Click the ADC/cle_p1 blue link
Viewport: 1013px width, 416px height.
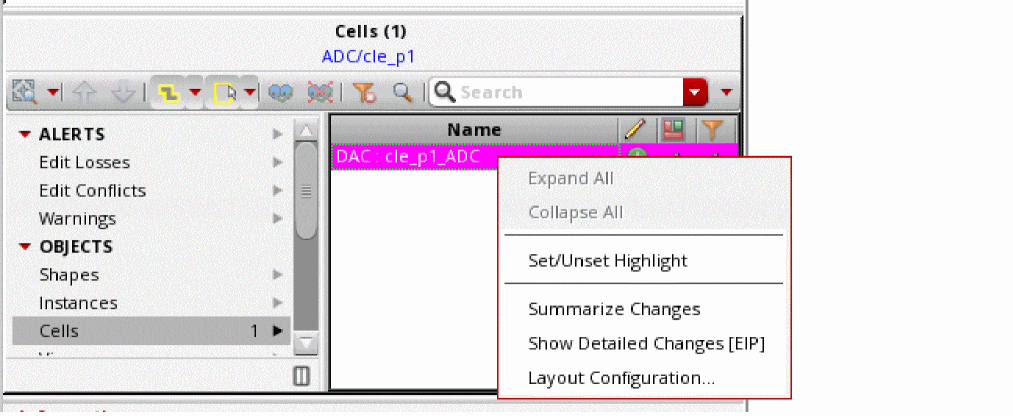[369, 57]
